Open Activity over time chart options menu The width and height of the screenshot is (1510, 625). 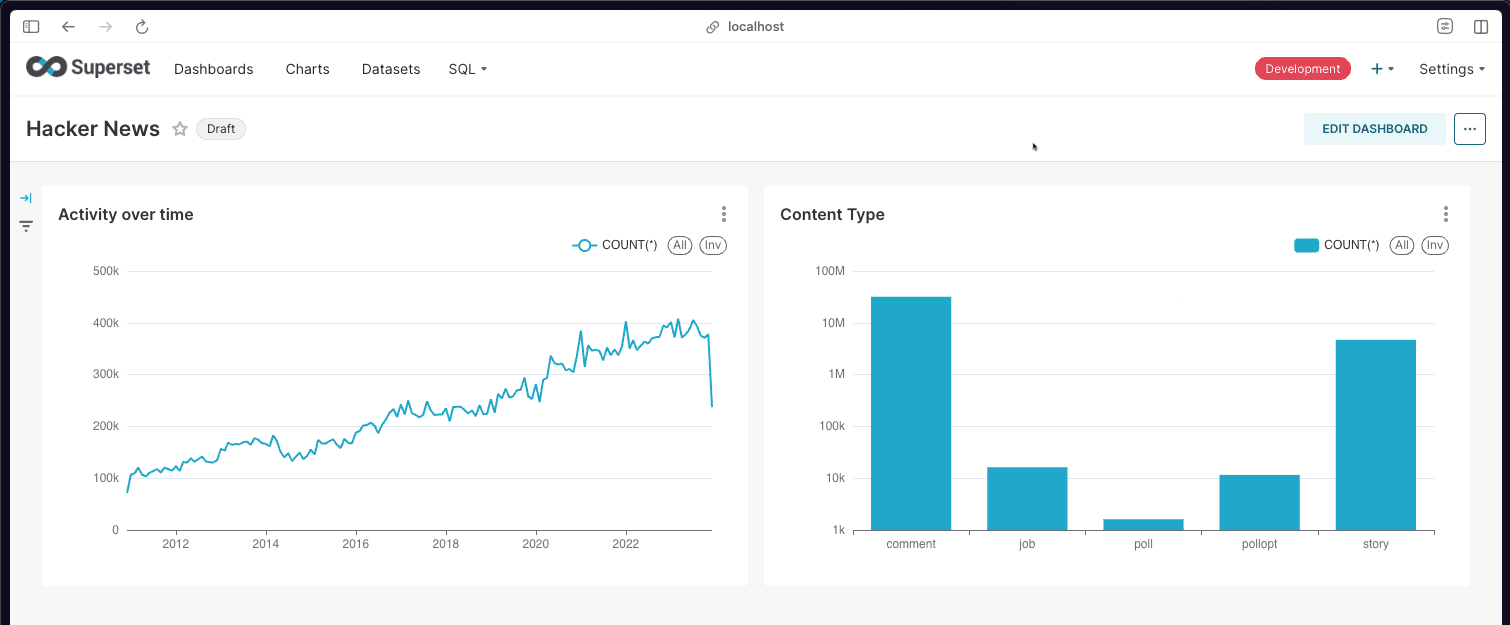coord(723,214)
